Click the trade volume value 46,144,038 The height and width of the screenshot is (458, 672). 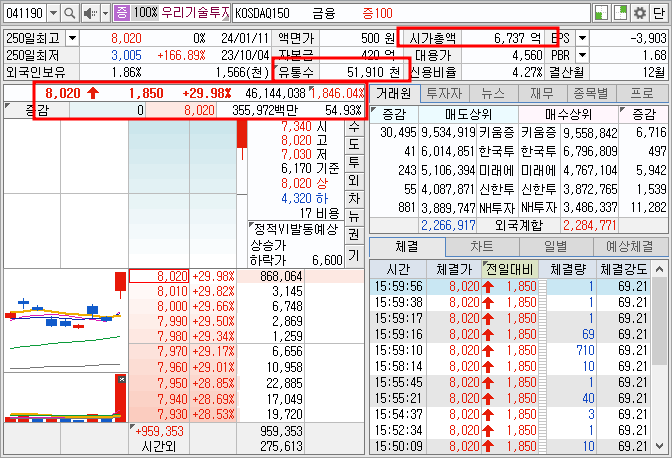point(275,93)
